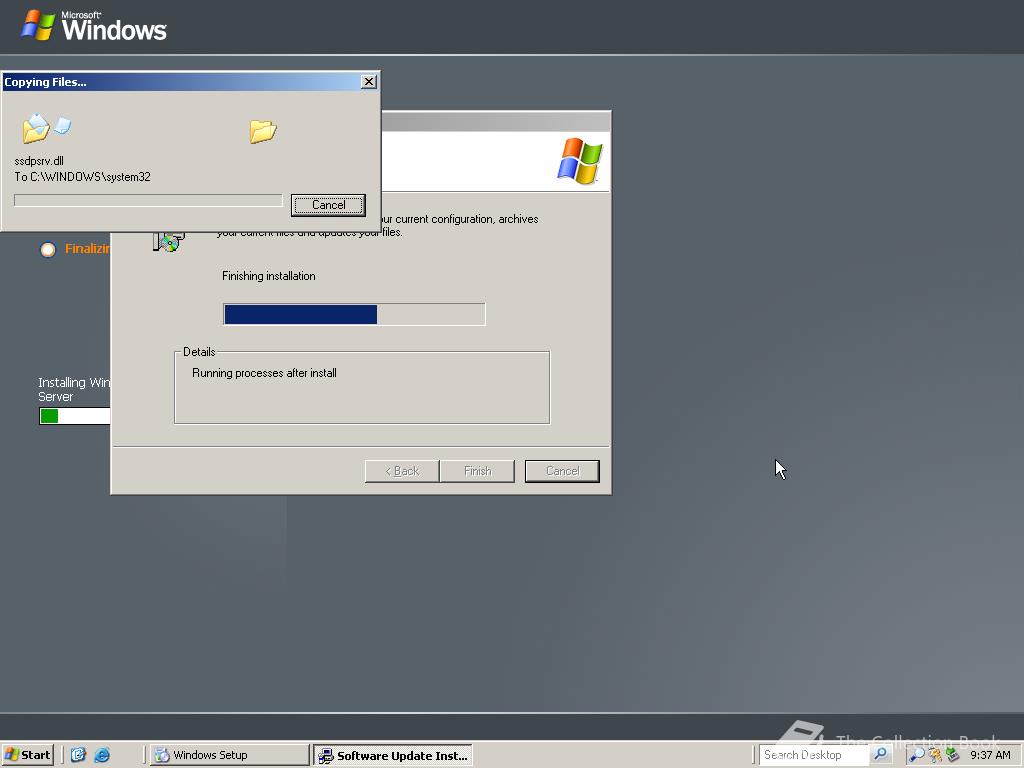The height and width of the screenshot is (768, 1024).
Task: Click the Finalizing radio indicator
Action: point(48,249)
